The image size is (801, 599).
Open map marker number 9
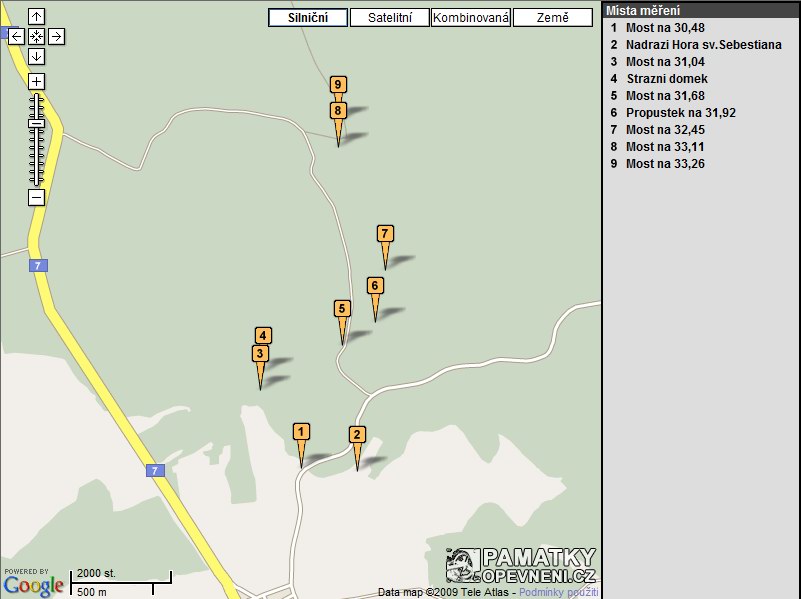339,85
